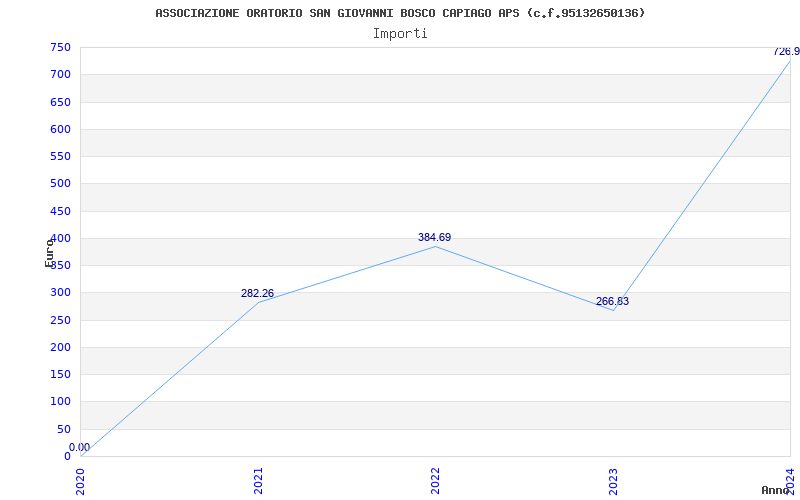Click the 750 y-axis tick label

(60, 47)
